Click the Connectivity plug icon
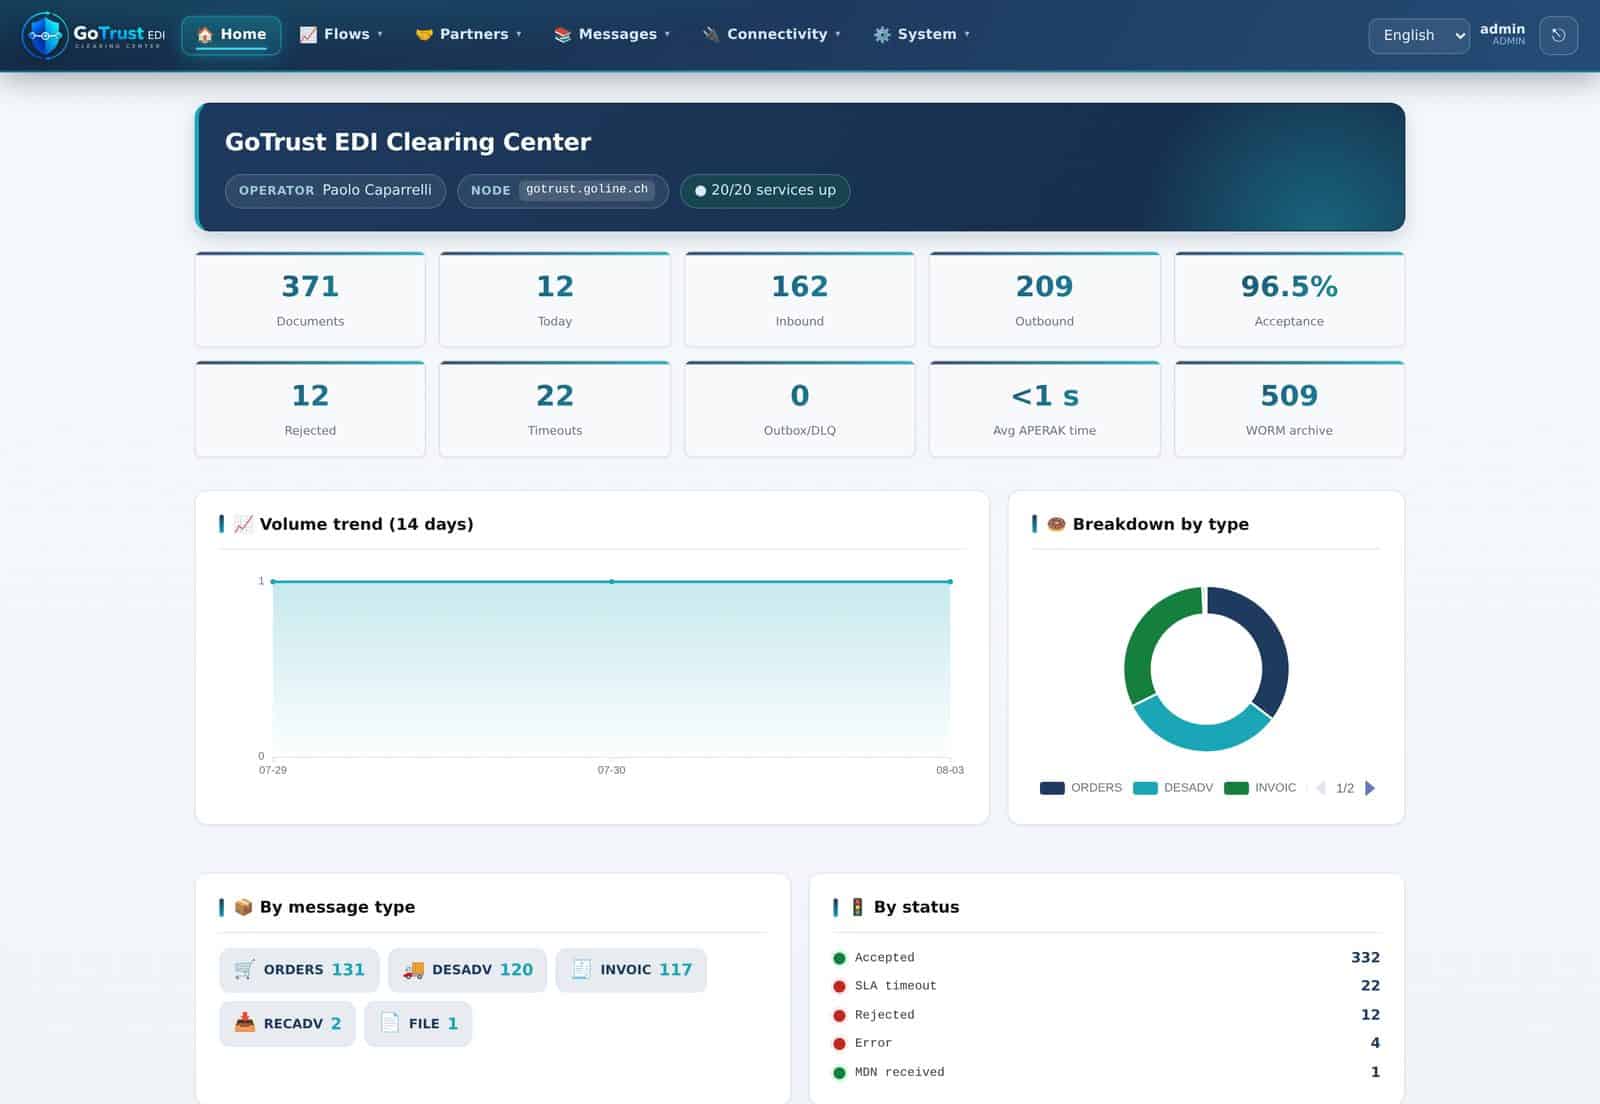1600x1104 pixels. coord(711,35)
